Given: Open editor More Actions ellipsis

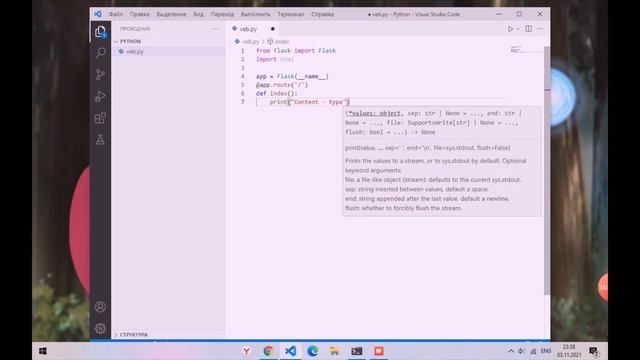Looking at the screenshot, I should point(540,29).
